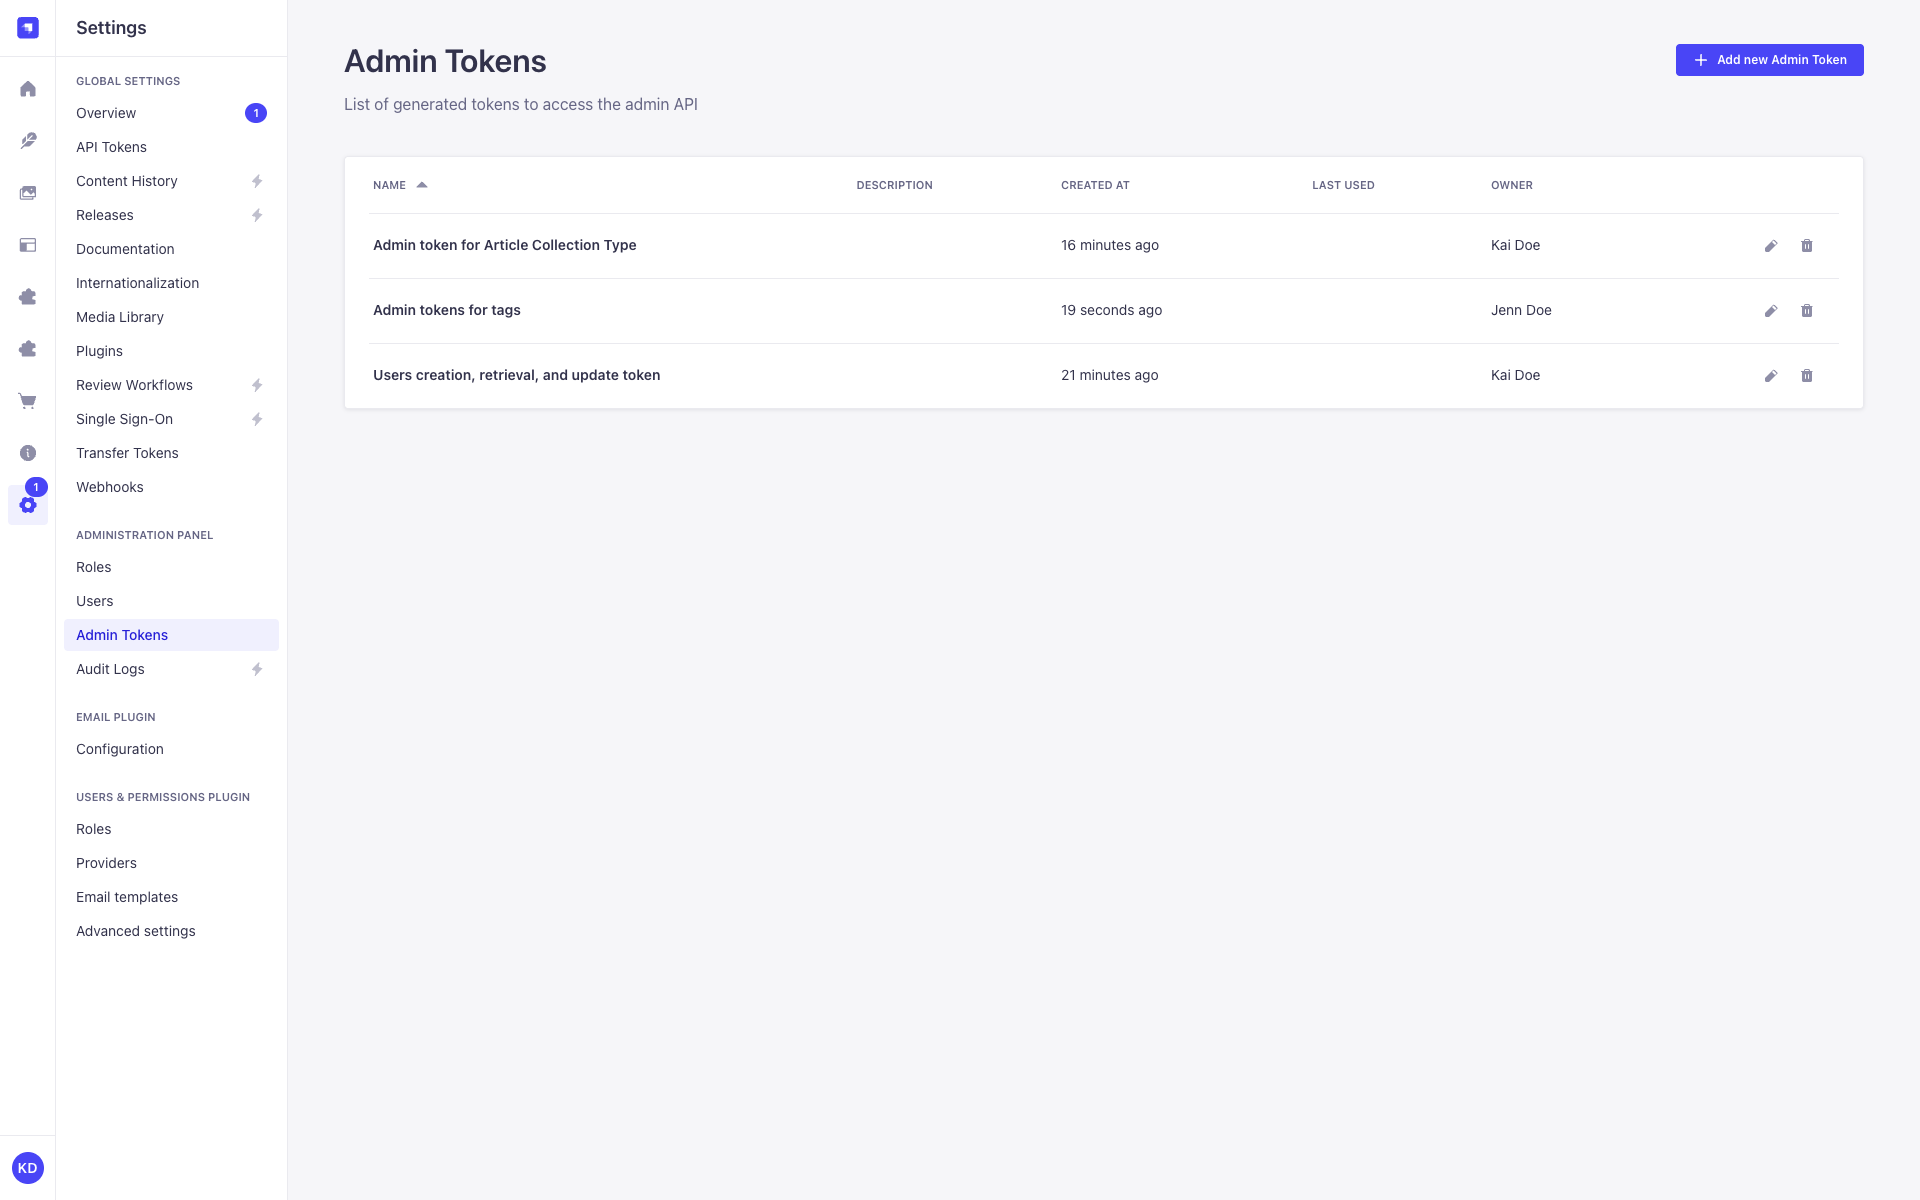Sort tokens by the NAME column
Viewport: 1920px width, 1200px height.
(x=399, y=185)
